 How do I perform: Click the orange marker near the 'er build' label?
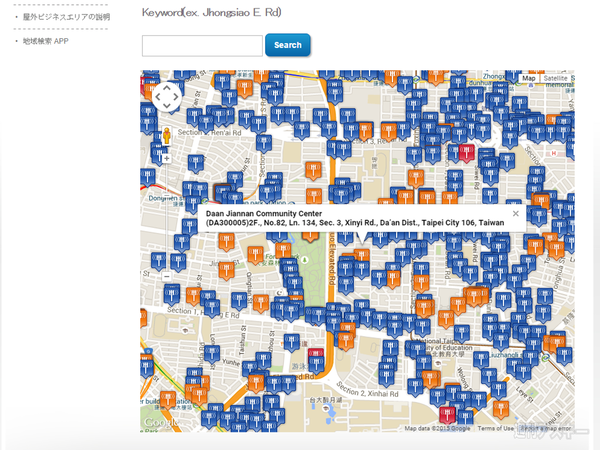168,400
